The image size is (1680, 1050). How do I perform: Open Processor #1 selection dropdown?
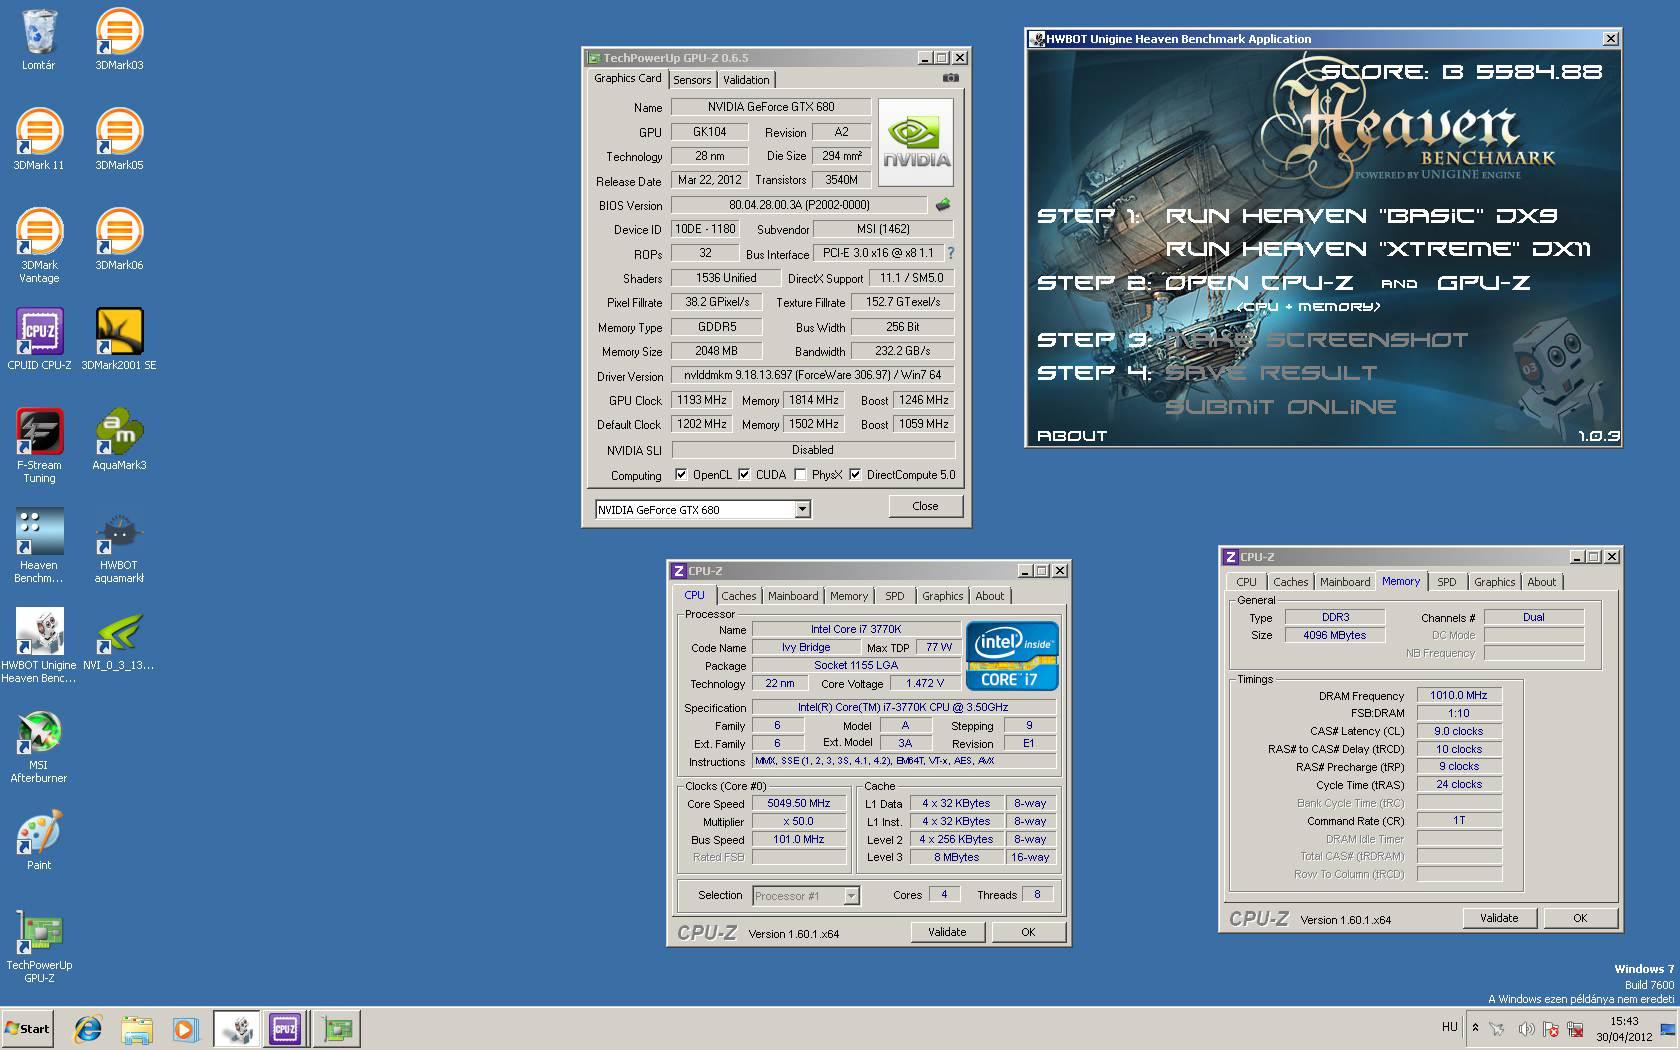tap(851, 896)
